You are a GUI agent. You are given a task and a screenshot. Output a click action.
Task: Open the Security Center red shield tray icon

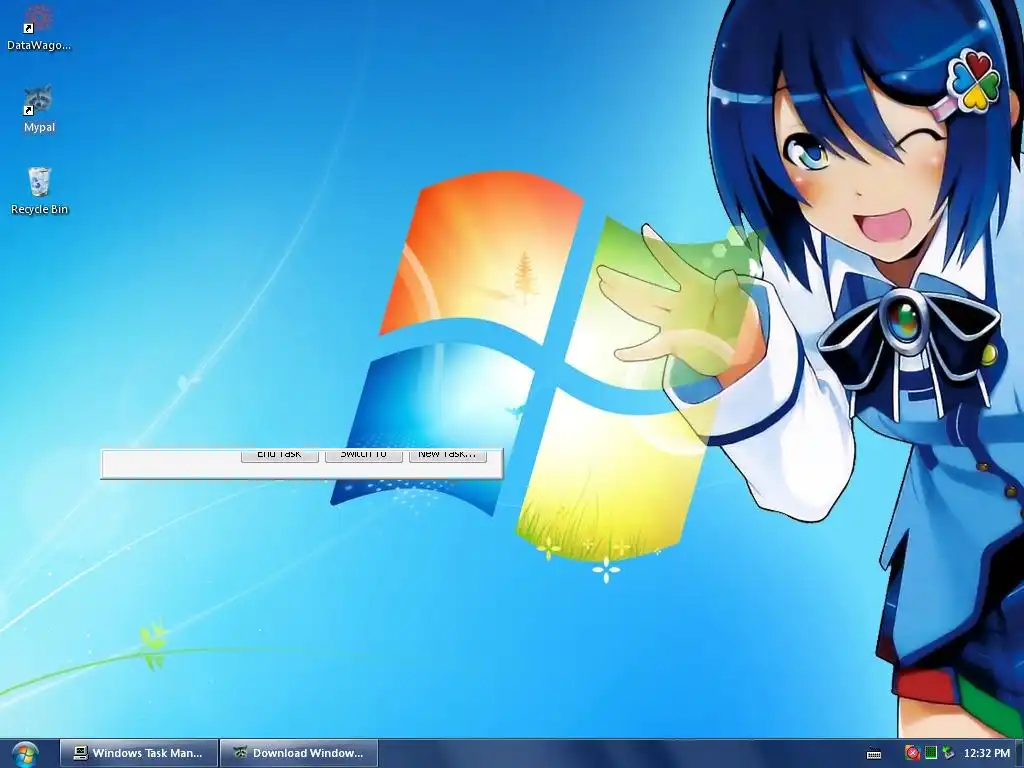[912, 753]
